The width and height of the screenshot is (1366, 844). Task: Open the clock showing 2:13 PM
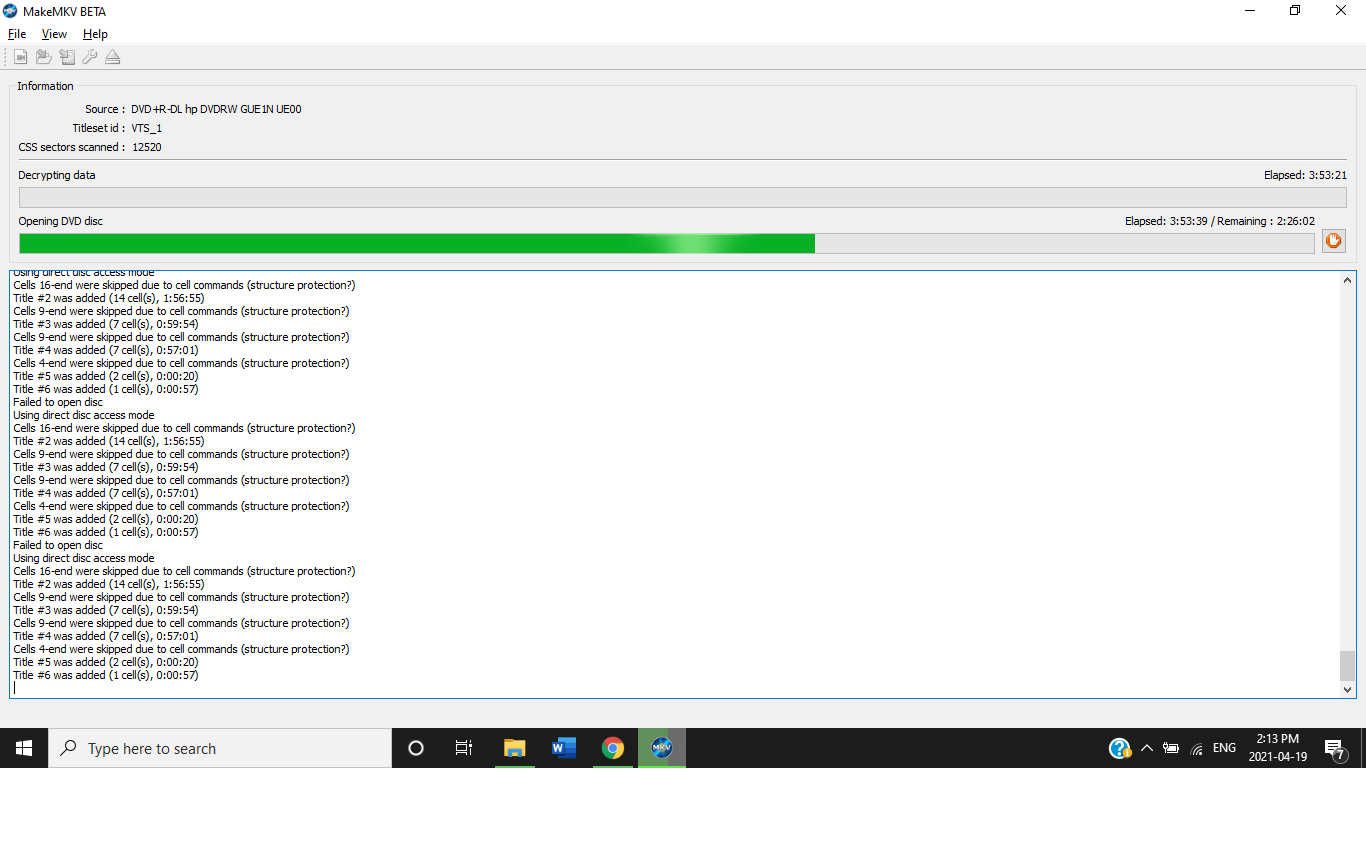[1278, 748]
